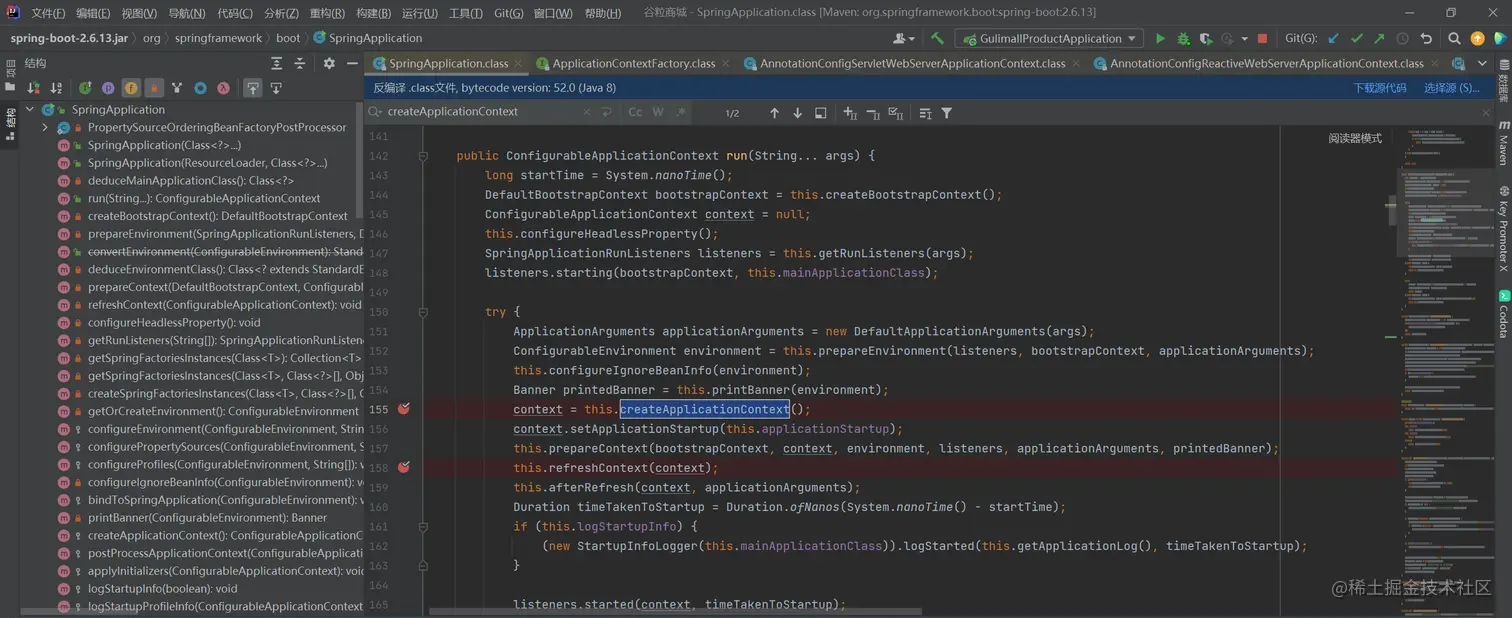Rollback changes with undo arrow
The width and height of the screenshot is (1512, 618).
(x=1426, y=38)
